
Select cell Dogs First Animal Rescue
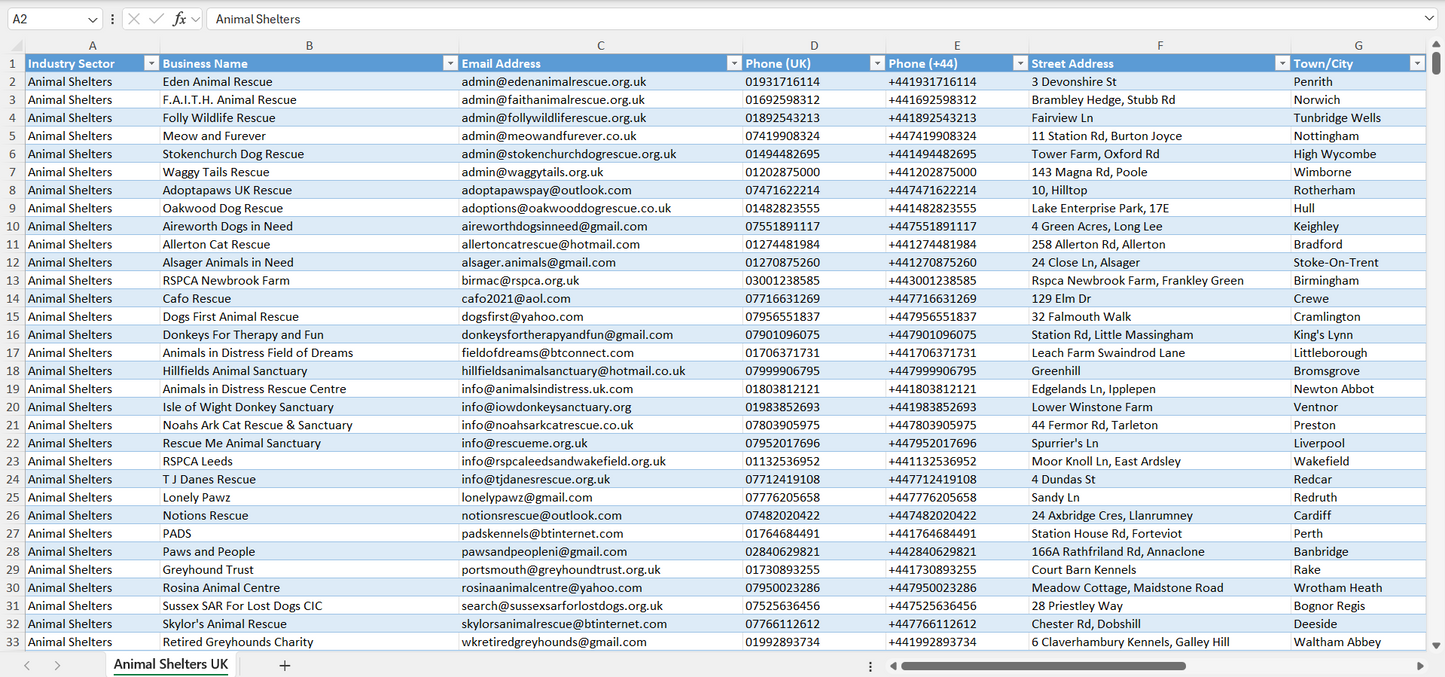pyautogui.click(x=309, y=317)
